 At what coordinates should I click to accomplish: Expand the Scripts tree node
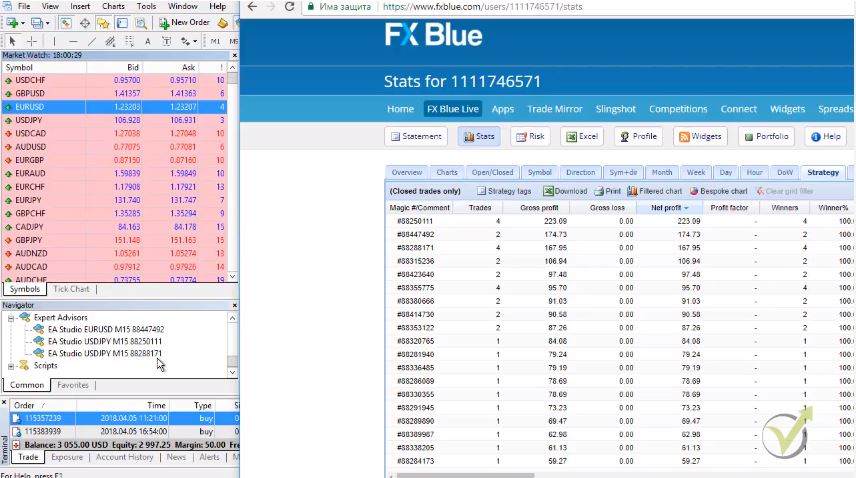point(11,366)
